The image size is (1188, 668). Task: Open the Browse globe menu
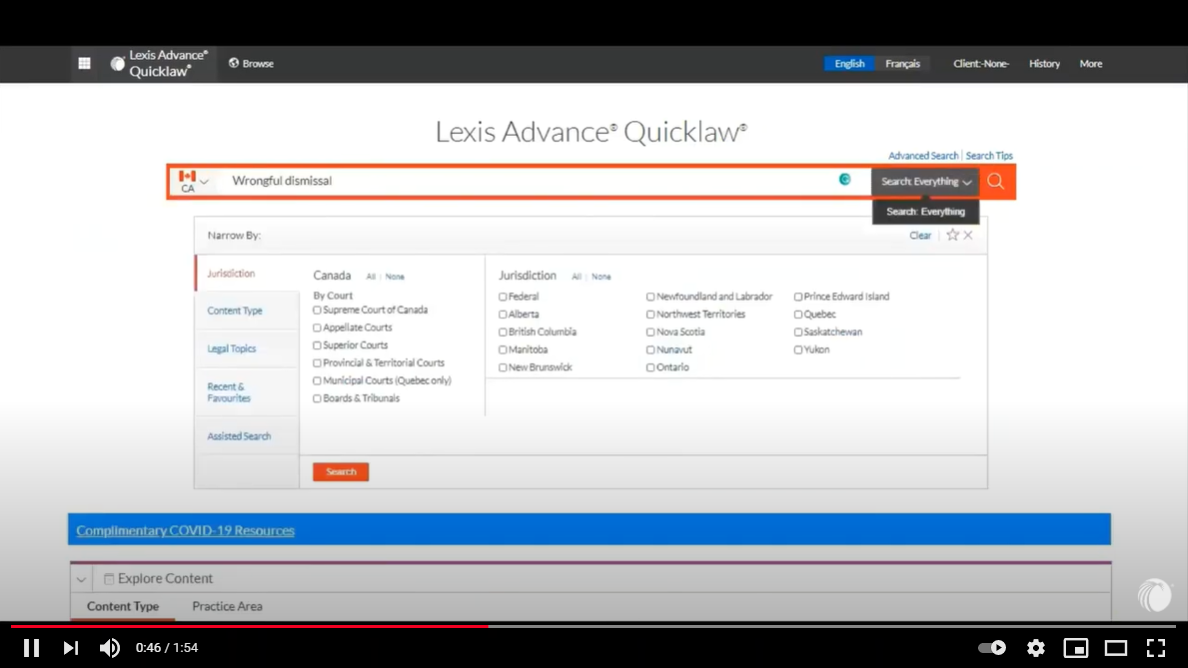(251, 64)
